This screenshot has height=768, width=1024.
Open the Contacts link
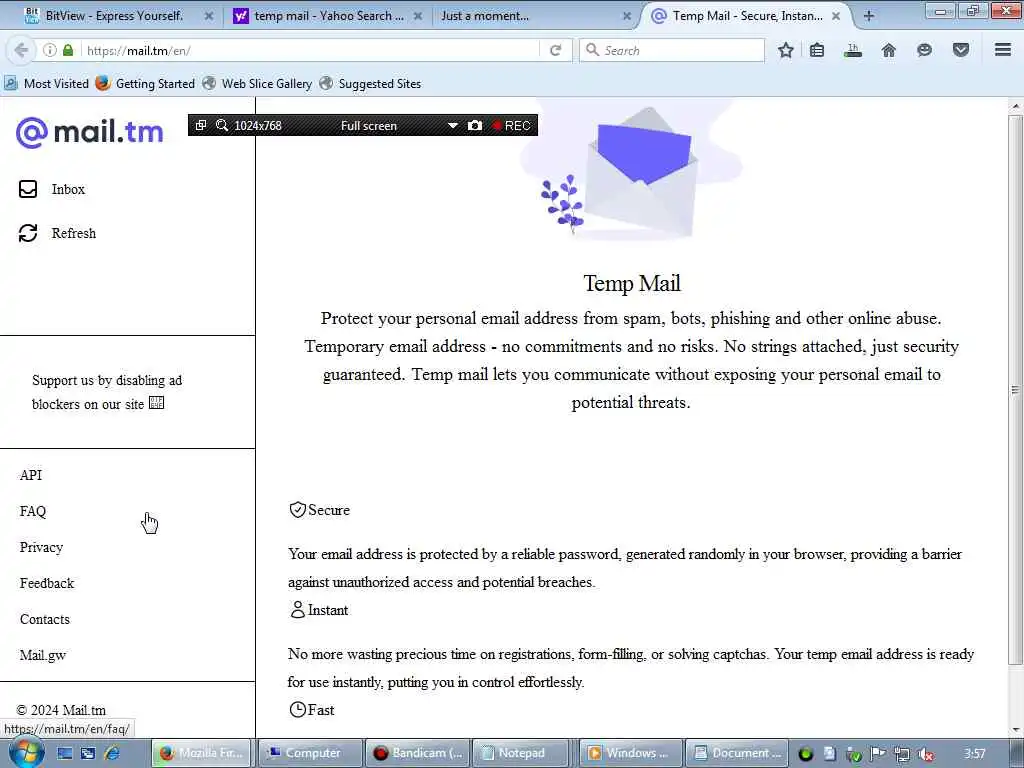[x=44, y=619]
